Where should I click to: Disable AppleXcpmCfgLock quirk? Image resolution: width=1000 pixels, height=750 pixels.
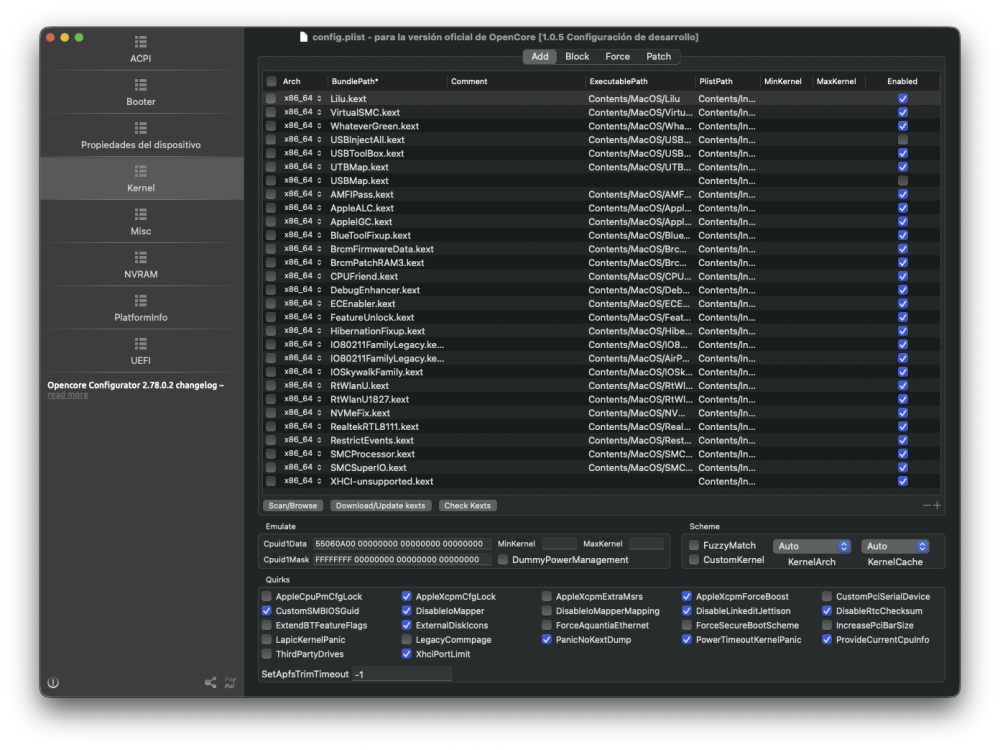point(406,596)
